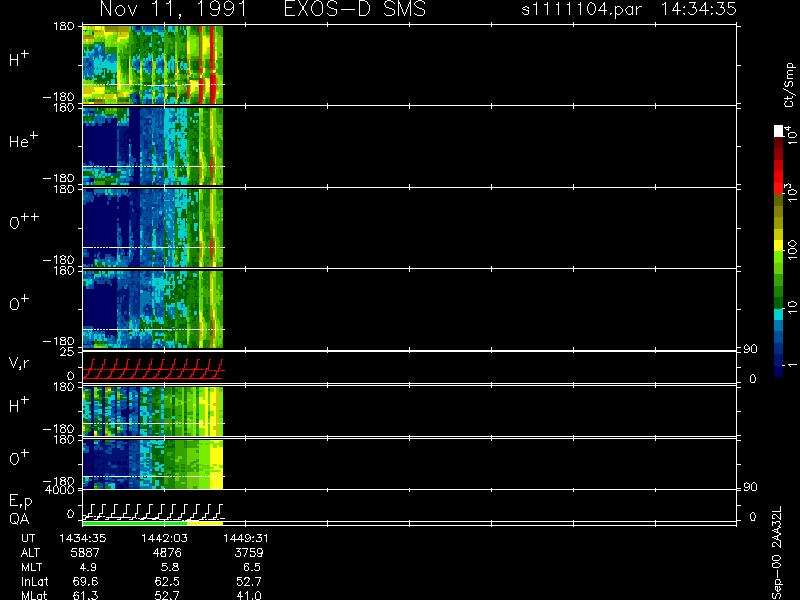Viewport: 800px width, 600px height.
Task: Pick the white top swatch of the color bar
Action: 778,131
